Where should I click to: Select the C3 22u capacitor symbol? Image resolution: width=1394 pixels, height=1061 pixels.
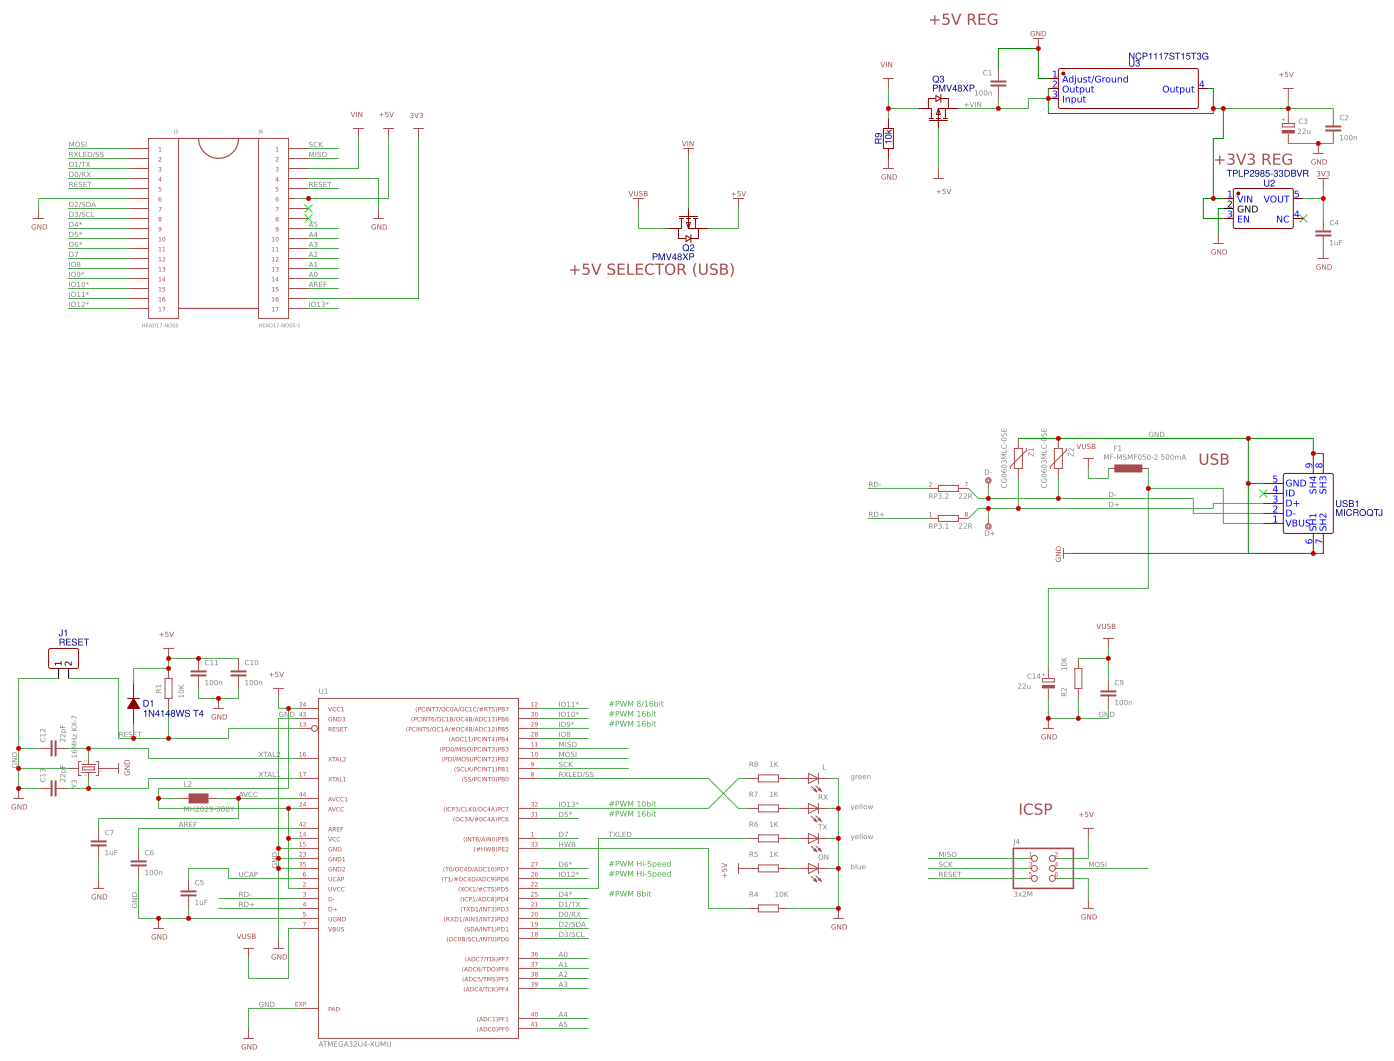coord(1288,126)
